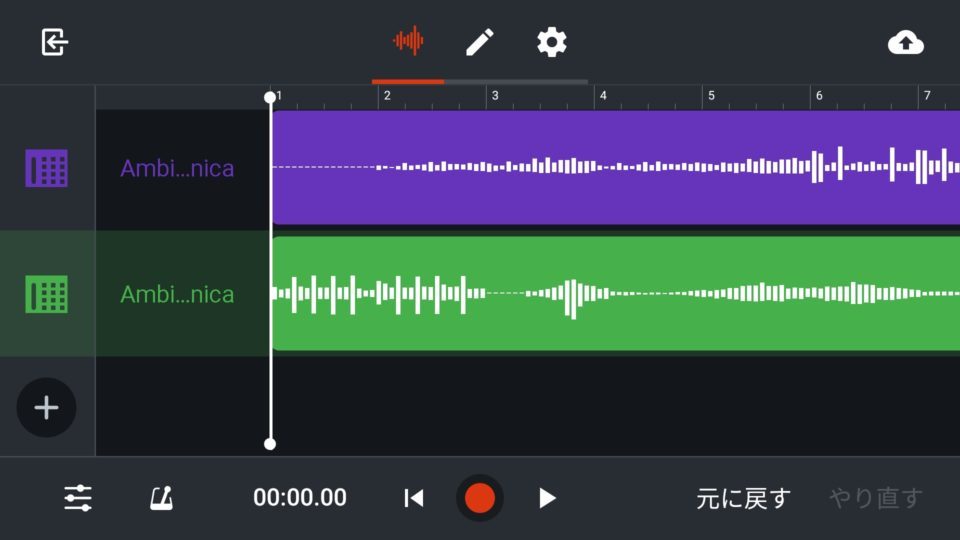Toggle the metronome
The height and width of the screenshot is (540, 960).
tap(162, 498)
